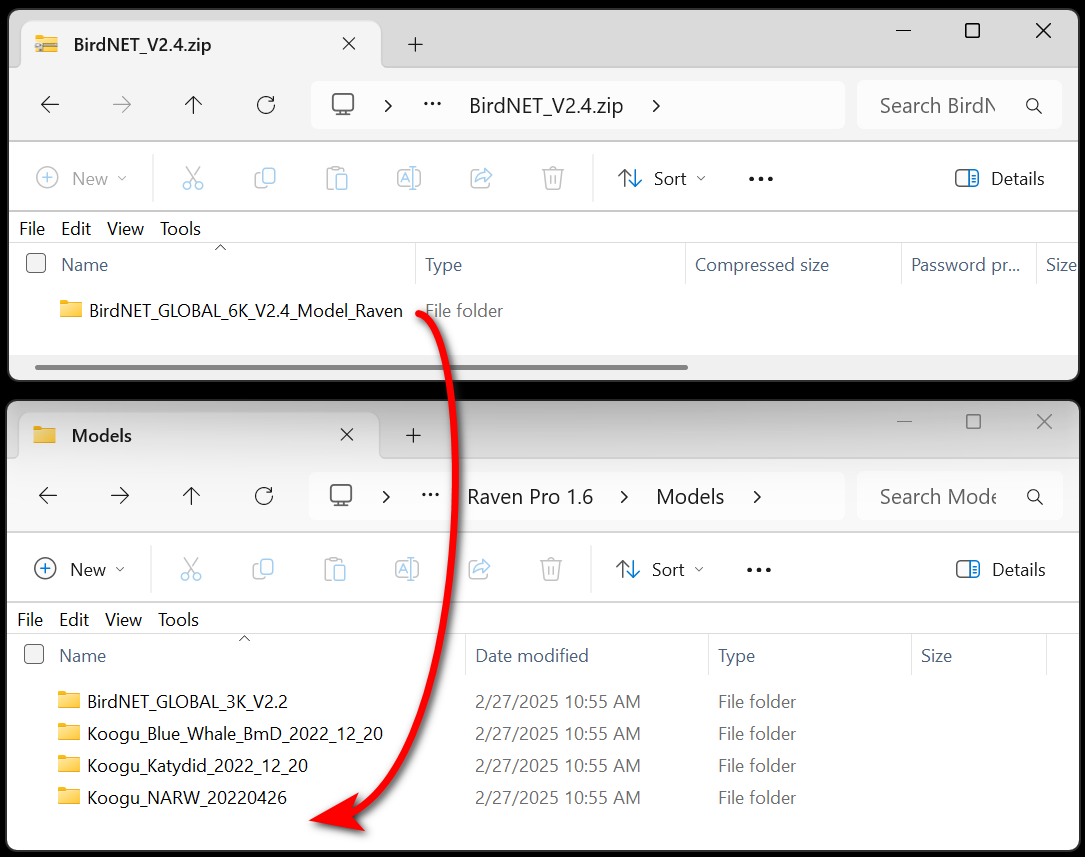This screenshot has height=857, width=1085.
Task: Click horizontal scrollbar in BirdNET_V2.4.zip window
Action: (361, 367)
